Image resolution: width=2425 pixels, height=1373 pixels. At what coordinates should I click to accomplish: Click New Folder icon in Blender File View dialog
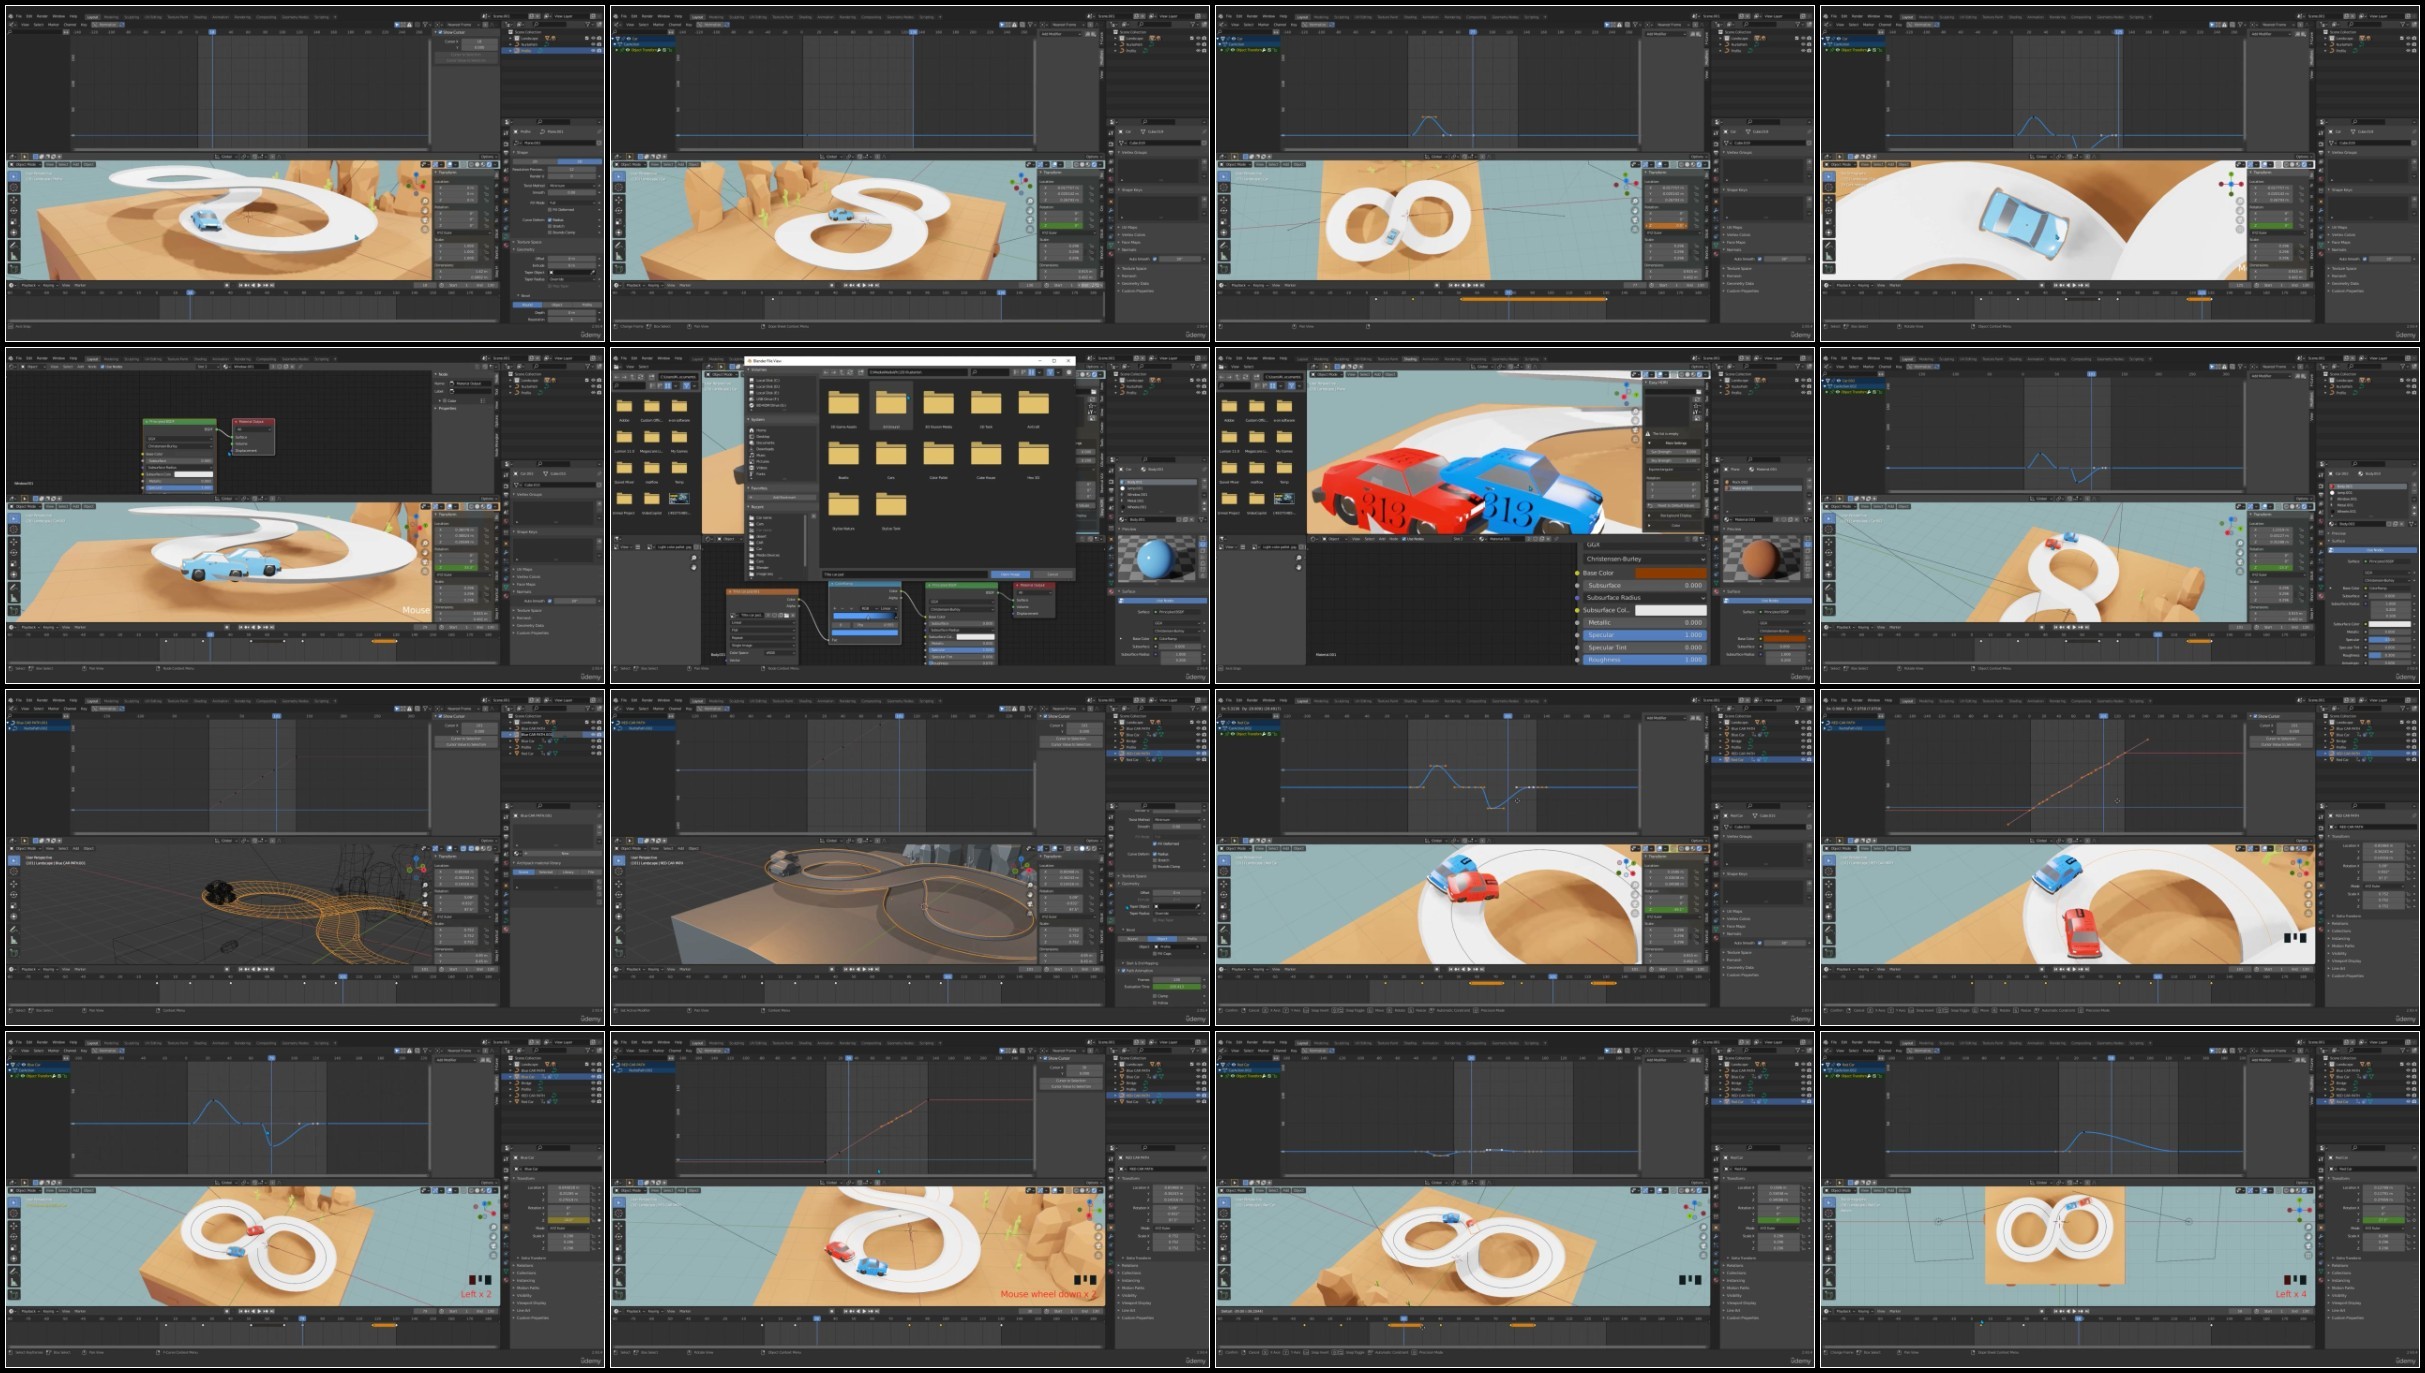[x=861, y=372]
